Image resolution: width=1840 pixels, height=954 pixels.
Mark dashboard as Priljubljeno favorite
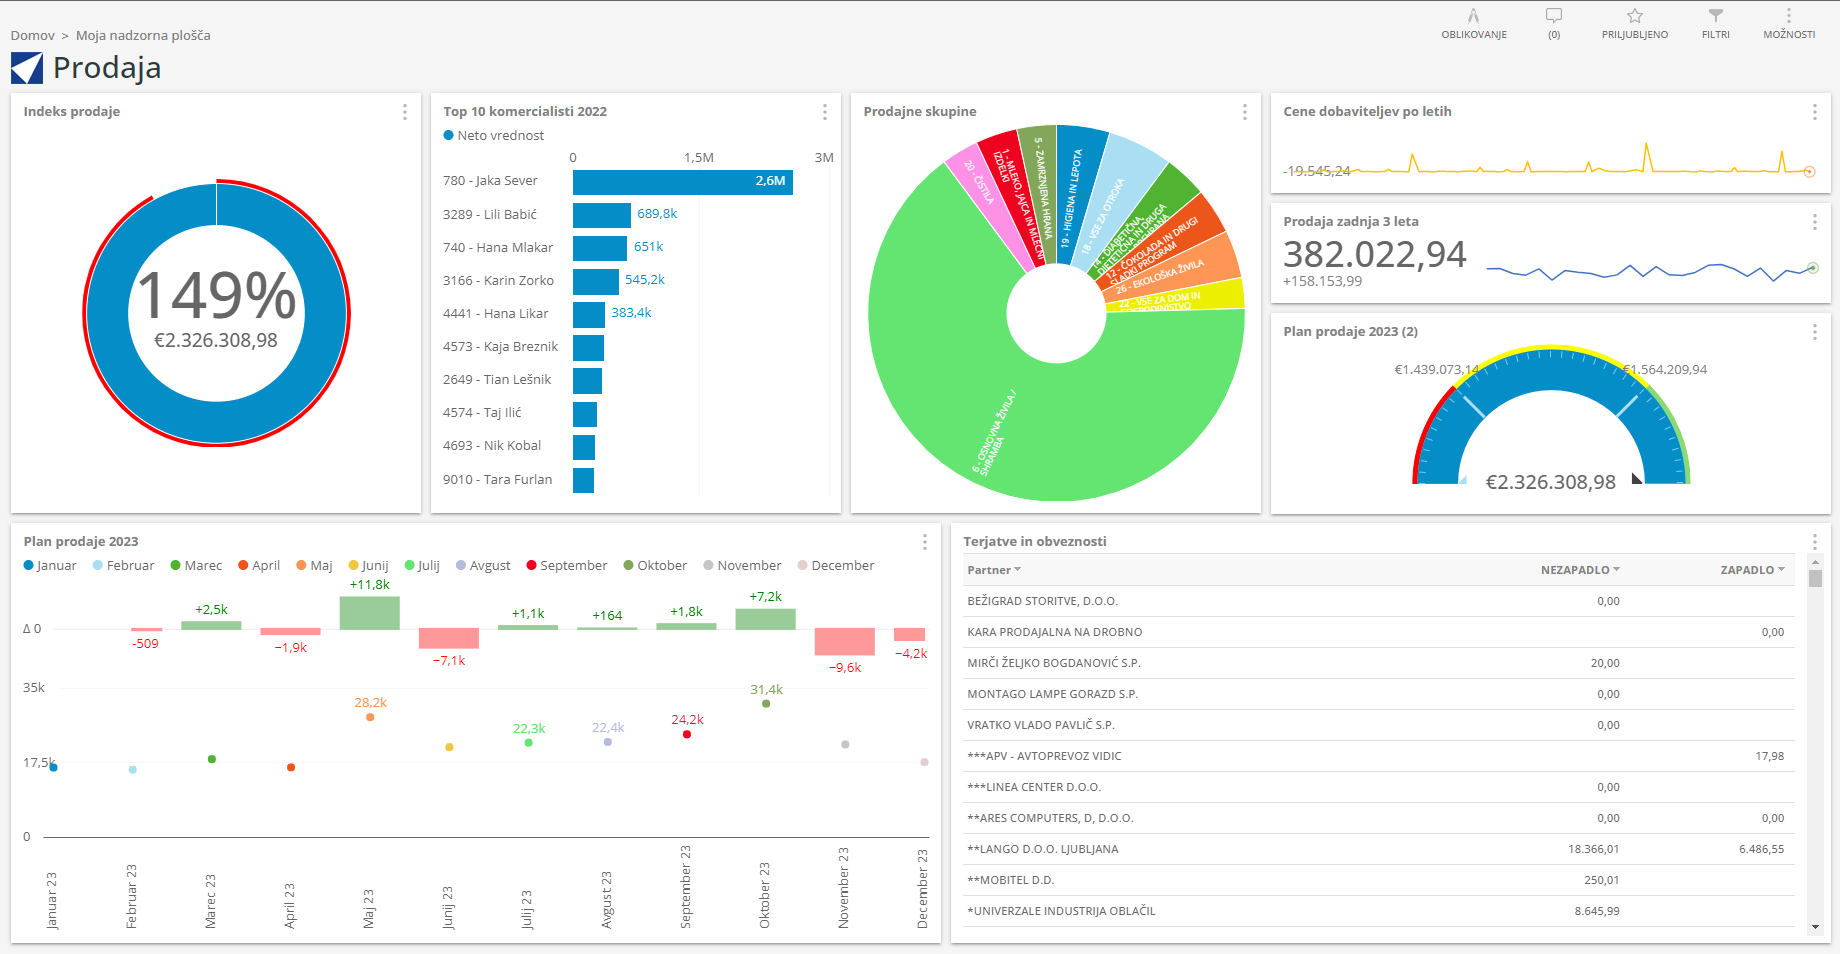[1634, 23]
